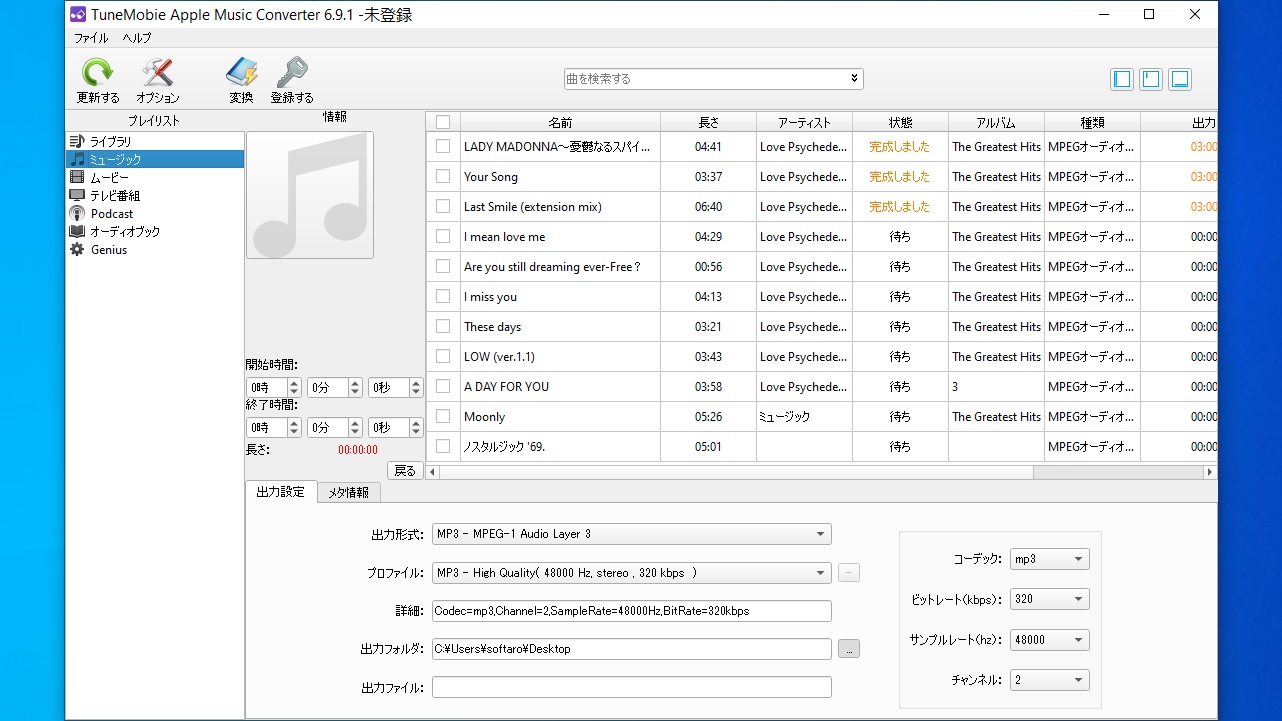Click the output folder browse (...) button
The height and width of the screenshot is (721, 1282).
click(848, 649)
